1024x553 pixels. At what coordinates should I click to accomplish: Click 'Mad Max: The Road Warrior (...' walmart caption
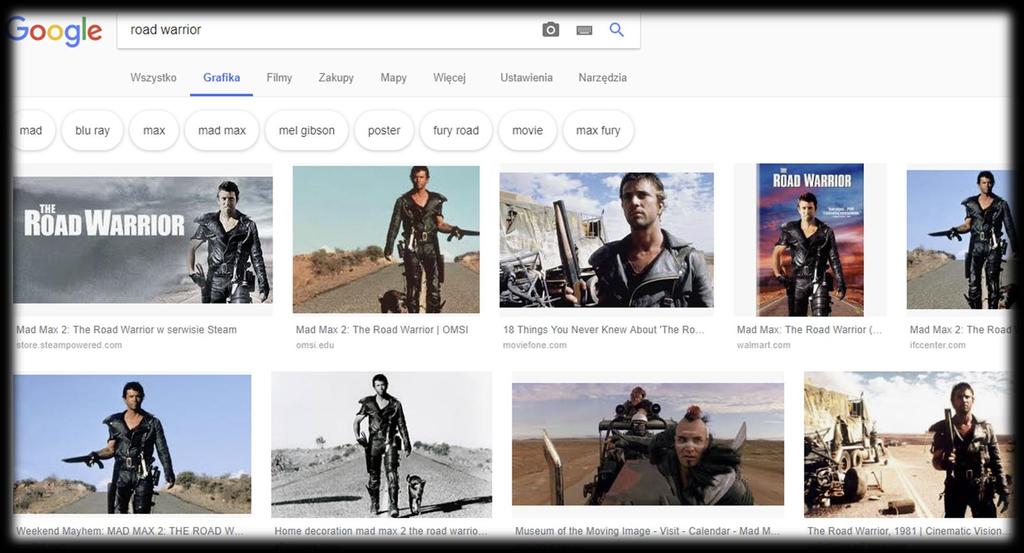[x=809, y=330]
